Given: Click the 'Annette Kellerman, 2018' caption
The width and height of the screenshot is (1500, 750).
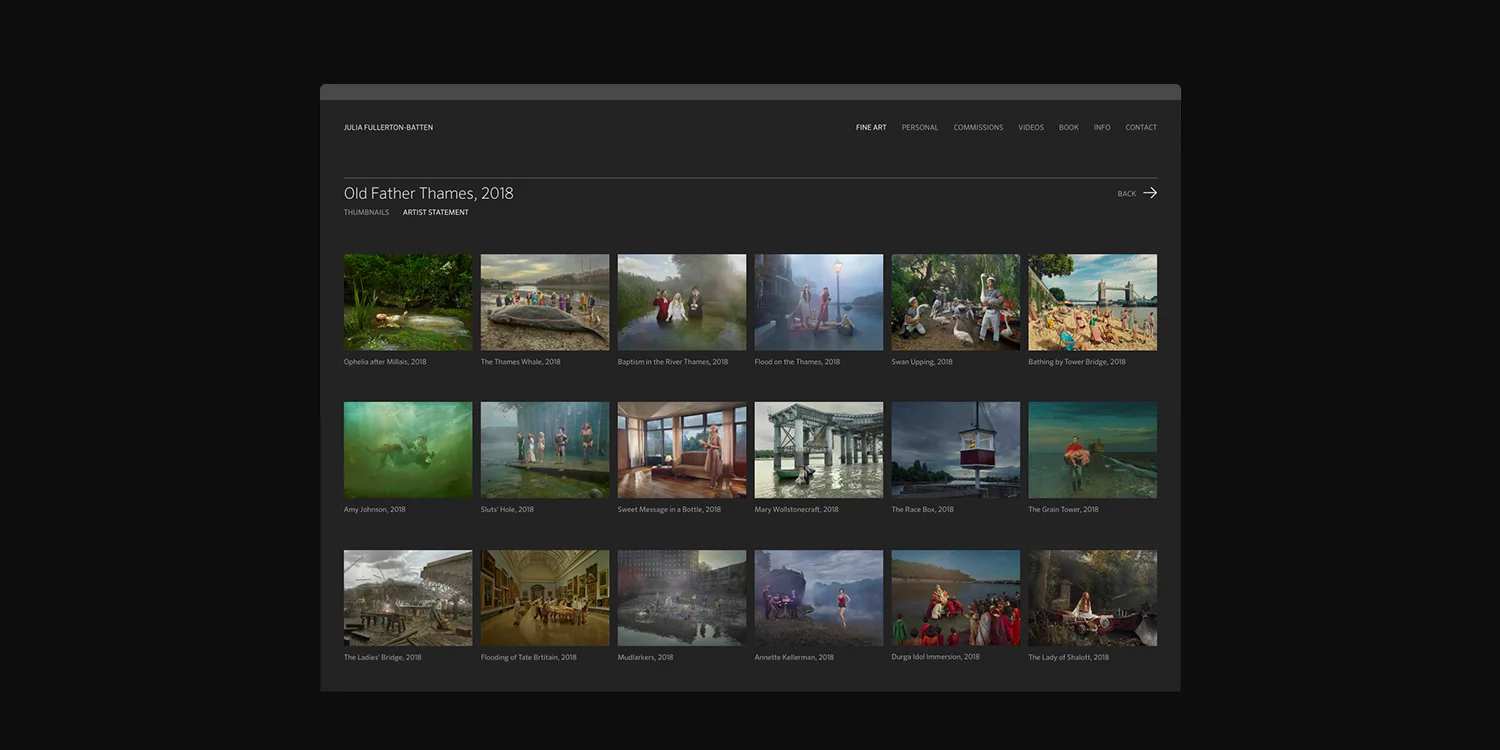Looking at the screenshot, I should (x=795, y=658).
